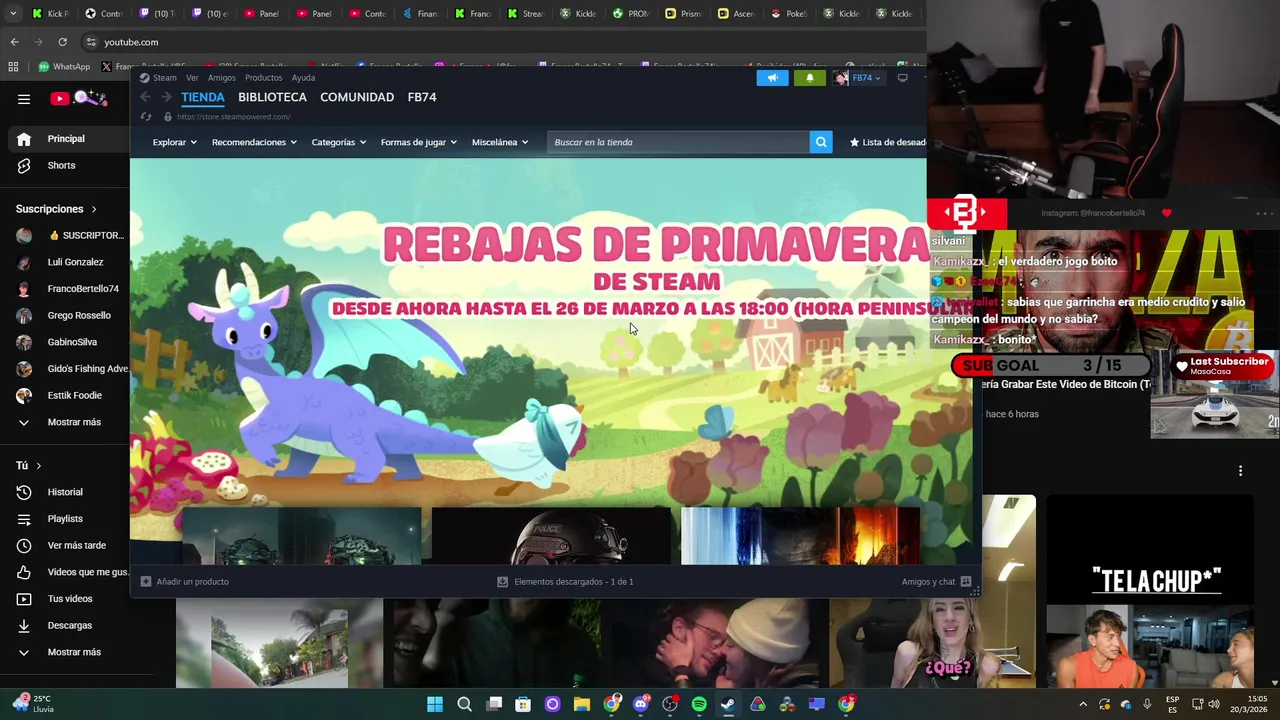Select the TIENDA tab

203,97
